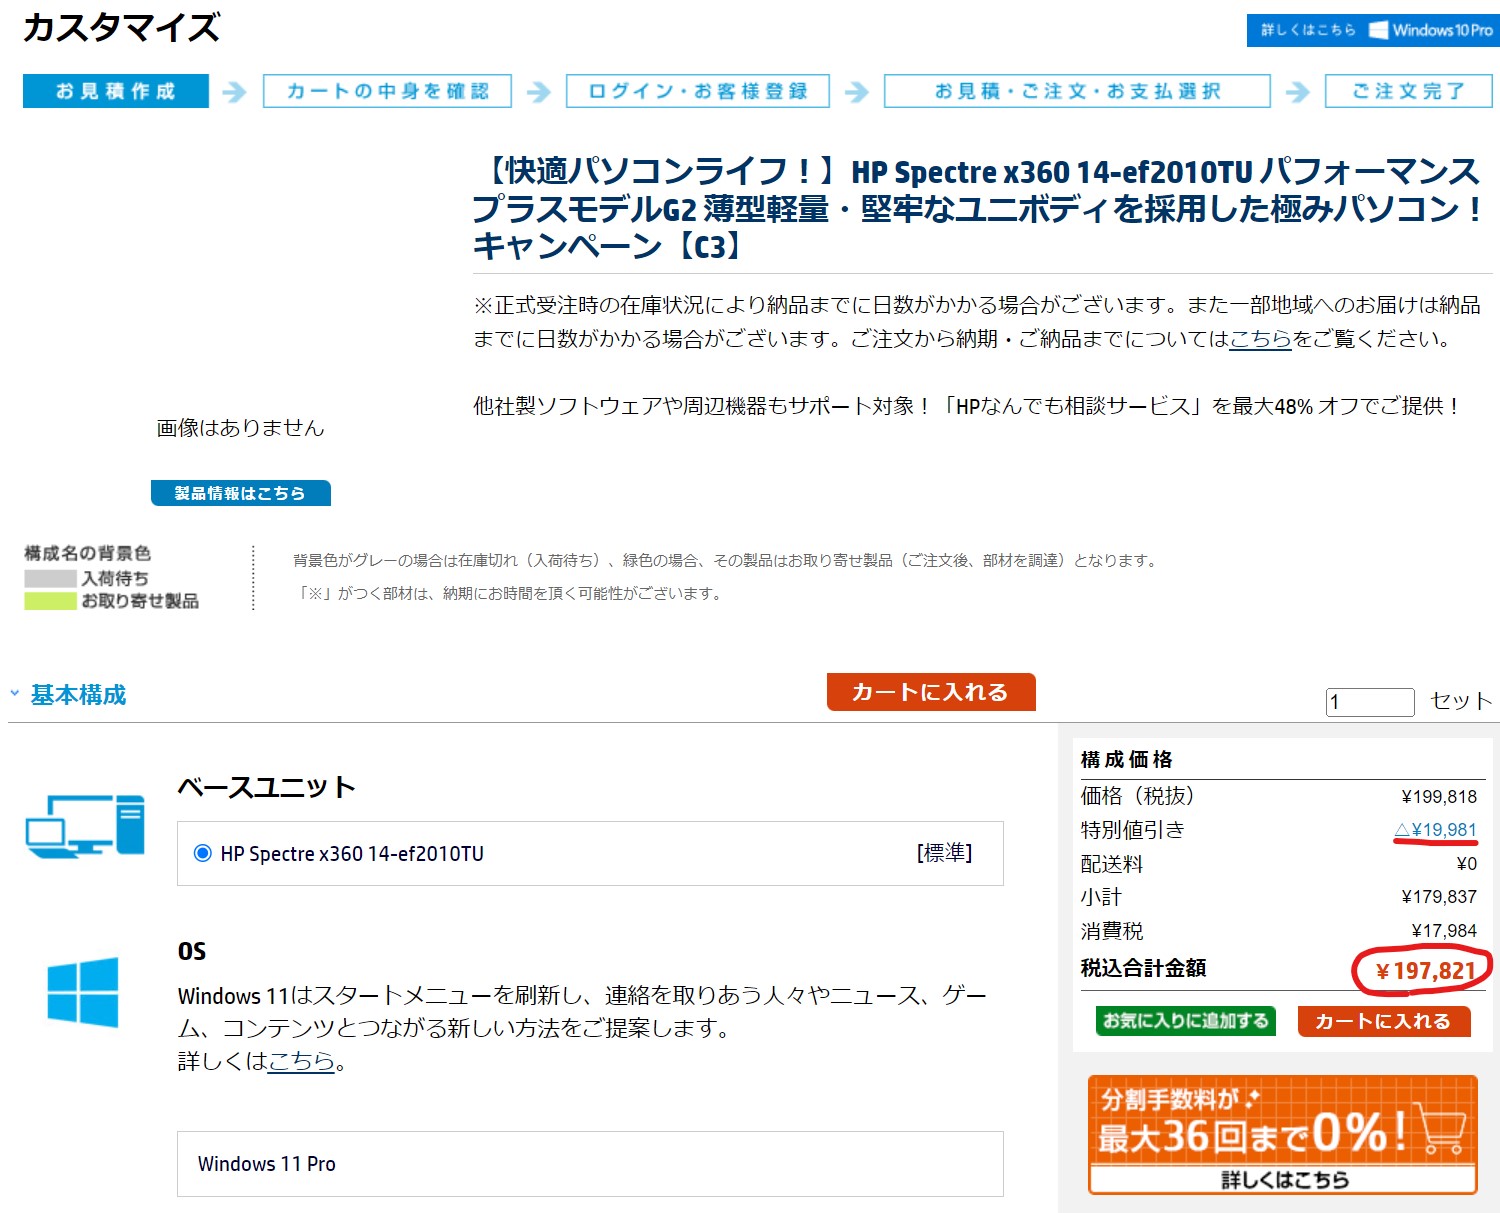
Task: Click the Windows logo icon beside OS
Action: tap(83, 991)
